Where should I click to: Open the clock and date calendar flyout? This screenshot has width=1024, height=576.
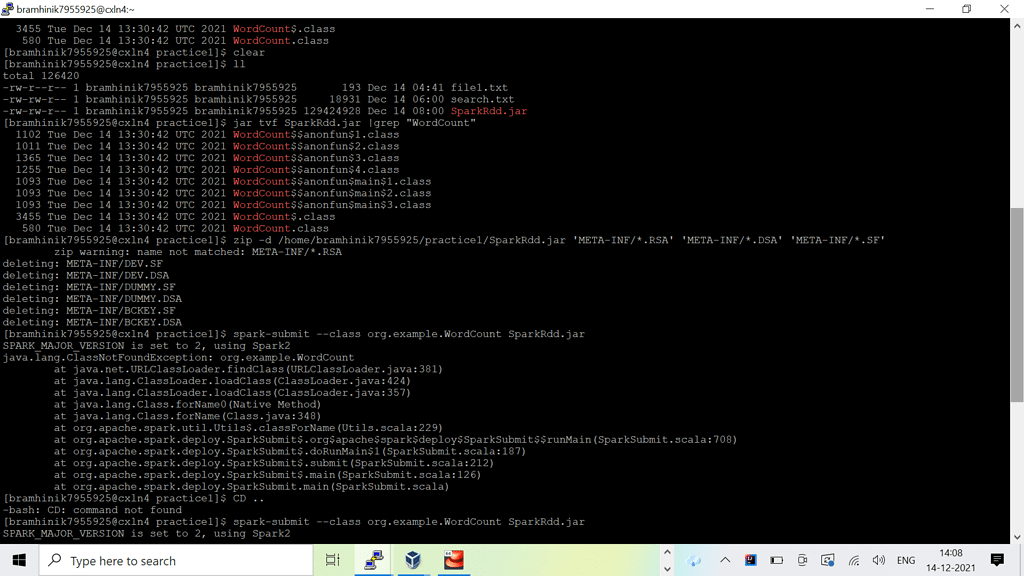click(x=951, y=560)
